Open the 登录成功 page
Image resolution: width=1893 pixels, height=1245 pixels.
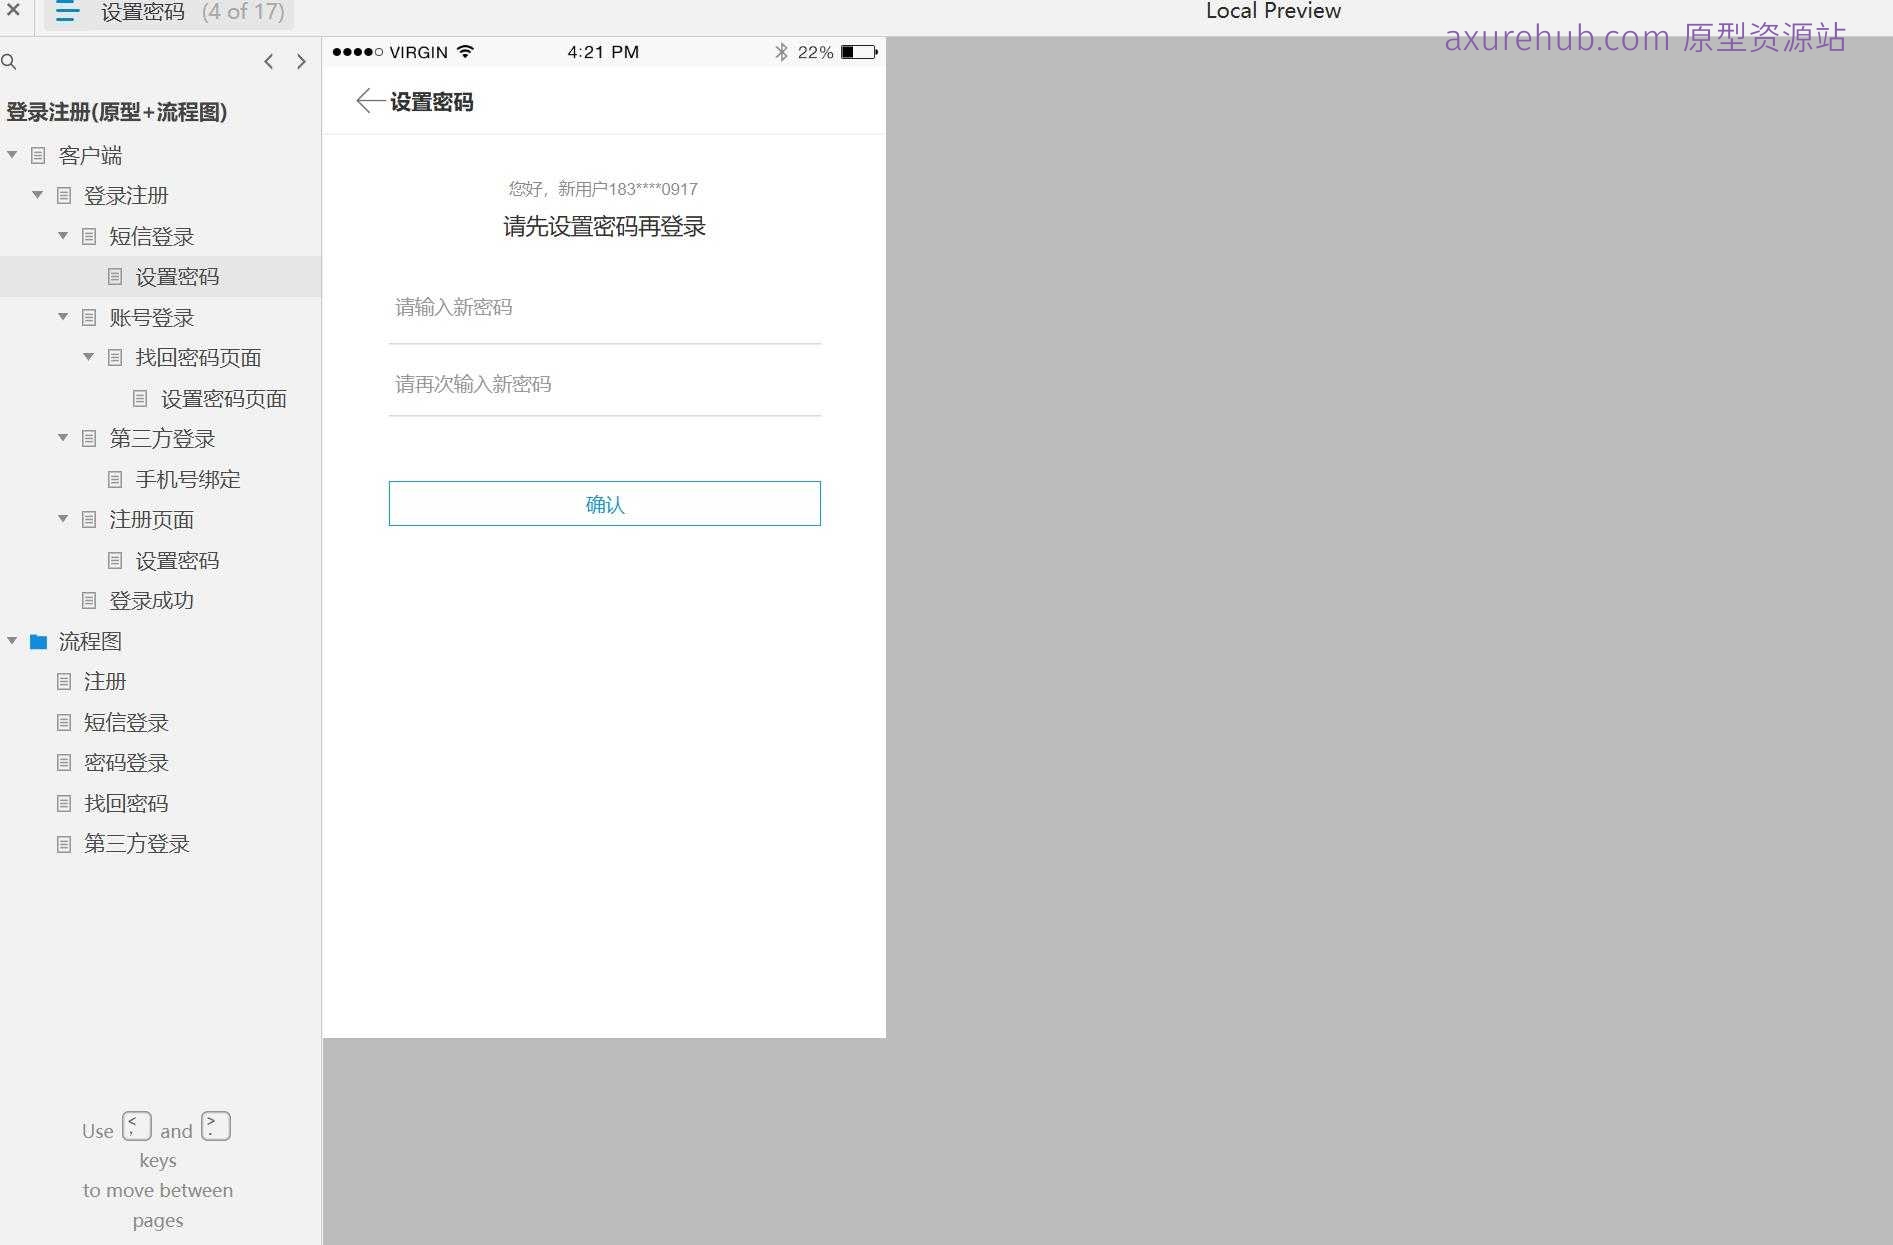click(x=151, y=600)
